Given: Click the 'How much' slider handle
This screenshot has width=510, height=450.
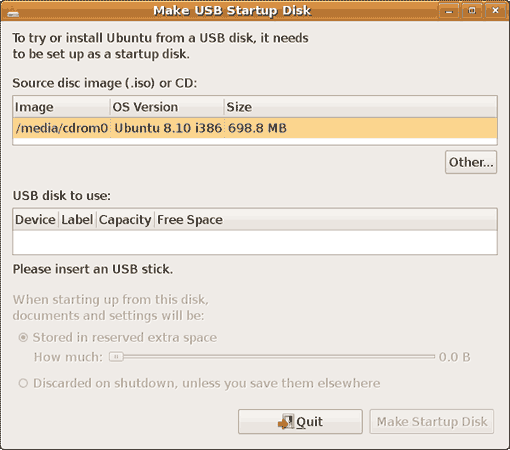Looking at the screenshot, I should pos(116,357).
